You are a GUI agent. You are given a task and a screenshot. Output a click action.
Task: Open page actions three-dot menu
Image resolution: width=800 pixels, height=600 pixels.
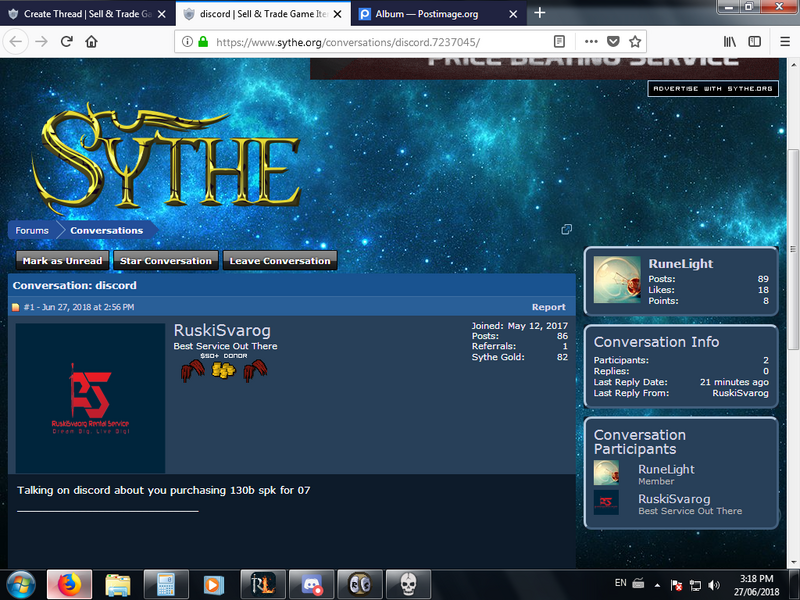tap(591, 41)
